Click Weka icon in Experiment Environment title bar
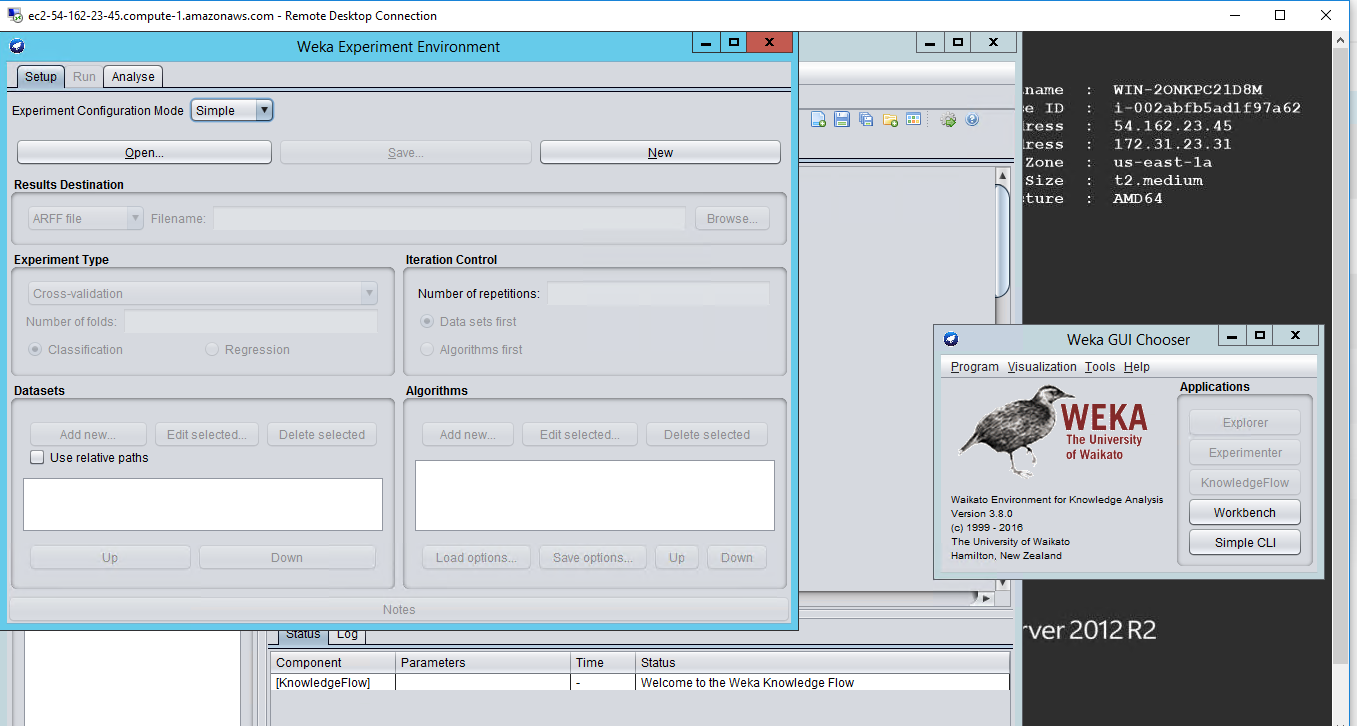The image size is (1357, 726). point(17,46)
